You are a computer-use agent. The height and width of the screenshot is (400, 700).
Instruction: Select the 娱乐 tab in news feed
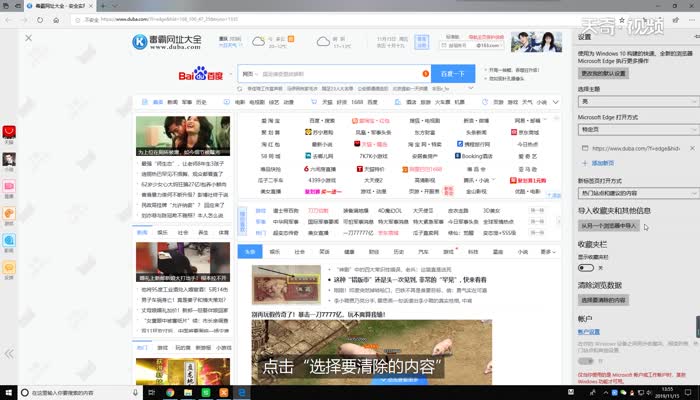click(x=275, y=252)
